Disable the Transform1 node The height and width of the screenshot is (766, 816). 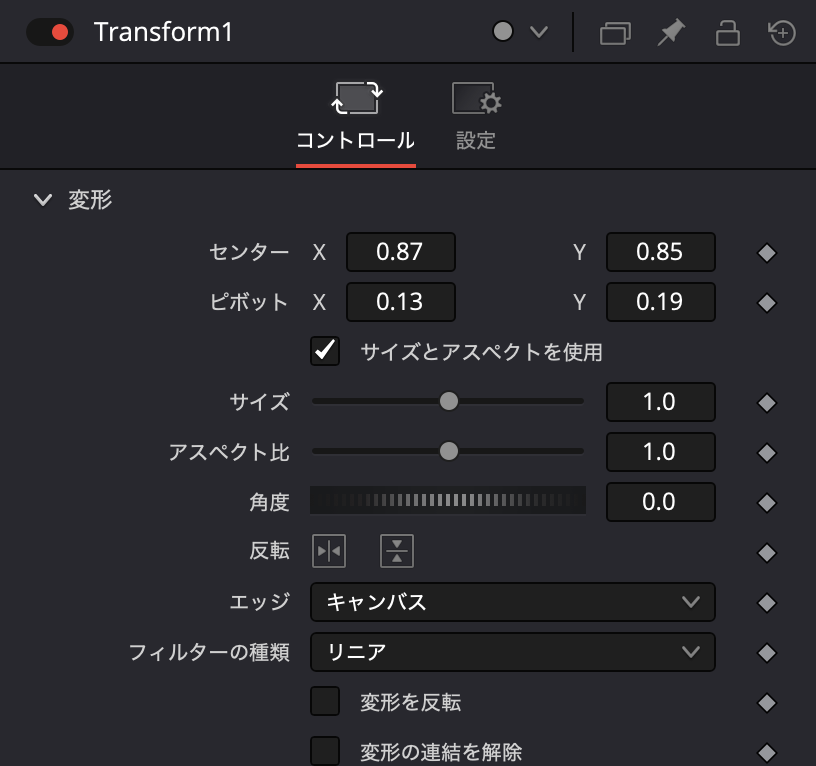(49, 31)
